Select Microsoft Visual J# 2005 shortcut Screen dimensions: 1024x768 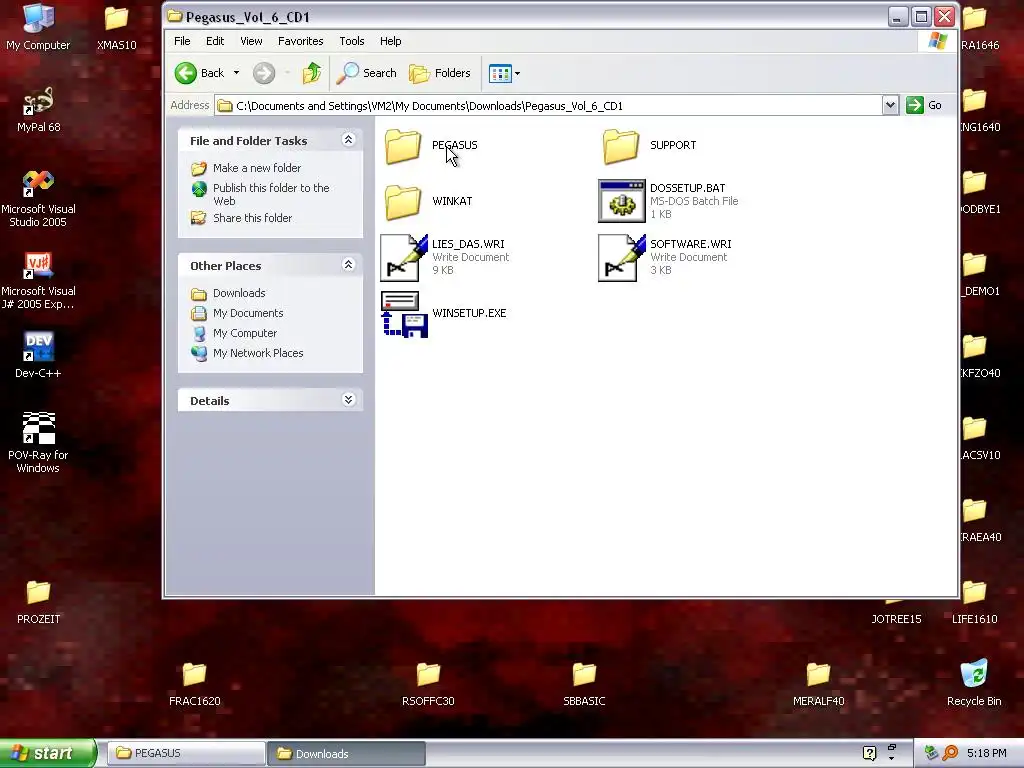coord(38,281)
